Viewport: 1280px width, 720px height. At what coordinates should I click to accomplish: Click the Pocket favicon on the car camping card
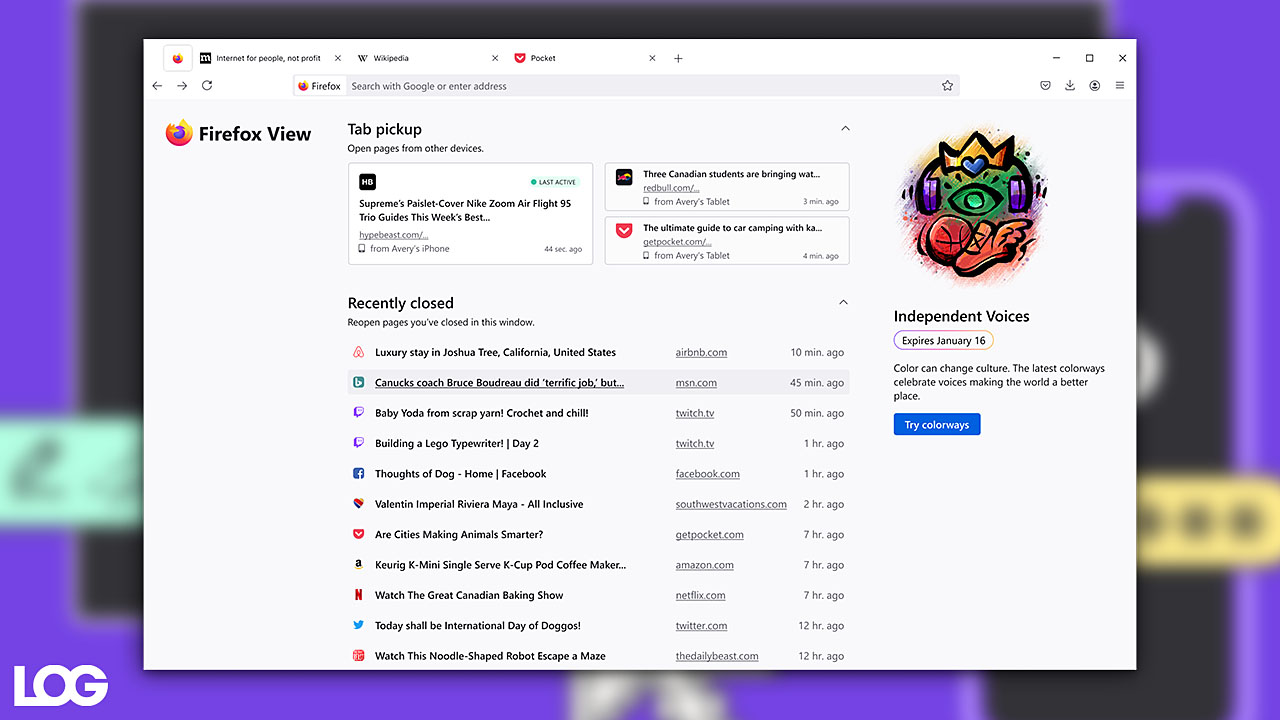coord(624,231)
